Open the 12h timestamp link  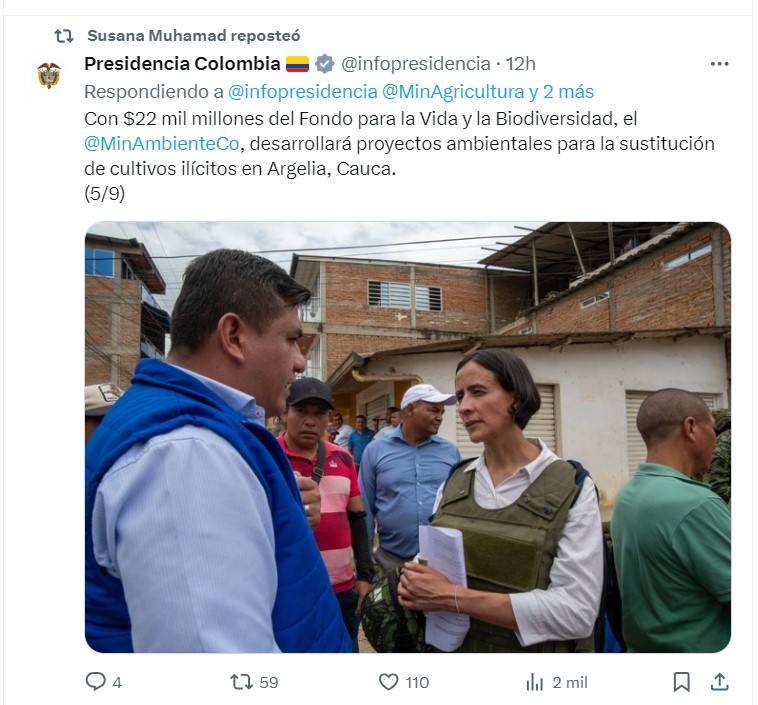click(x=521, y=64)
